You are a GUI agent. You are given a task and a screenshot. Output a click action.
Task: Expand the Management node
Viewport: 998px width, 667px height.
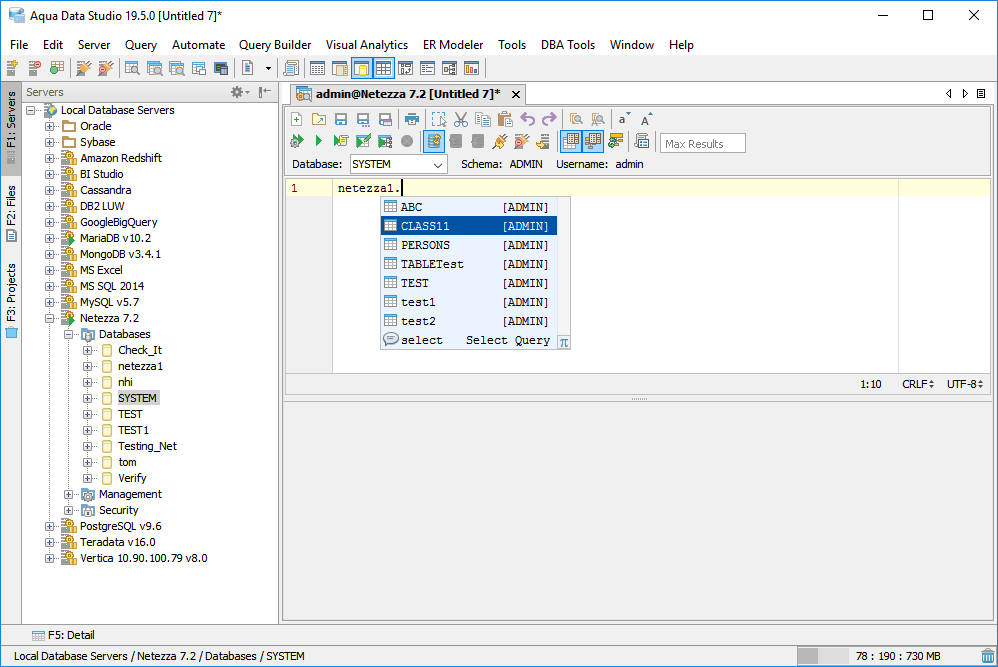point(69,494)
